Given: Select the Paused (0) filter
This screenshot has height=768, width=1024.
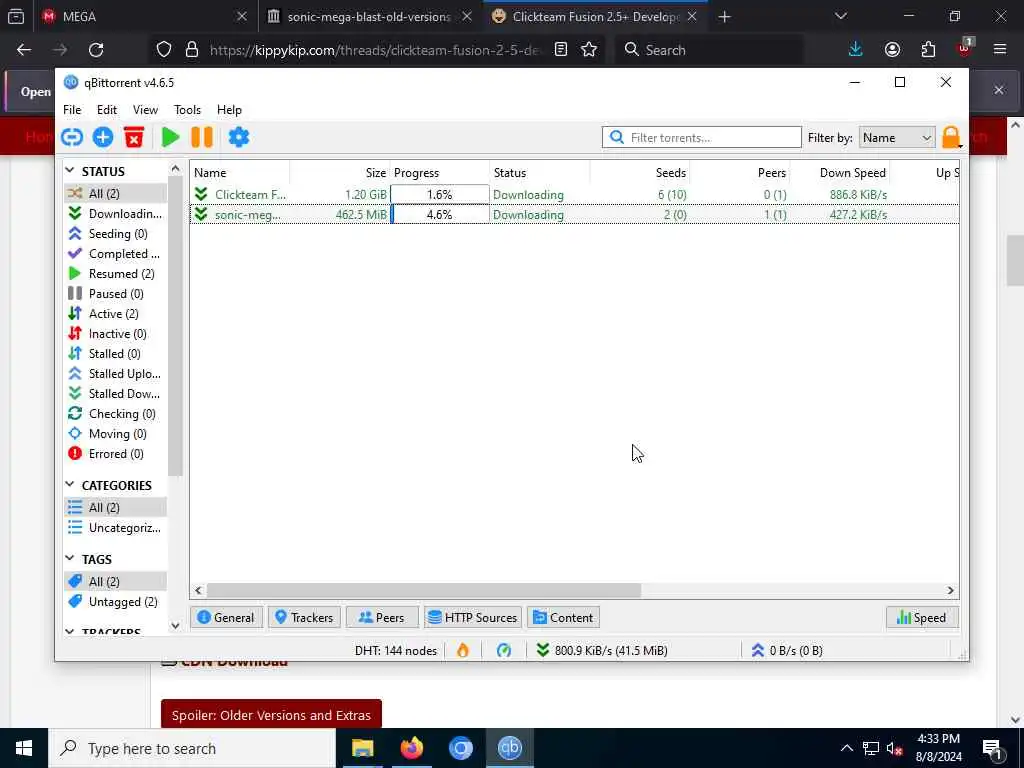Looking at the screenshot, I should point(115,294).
